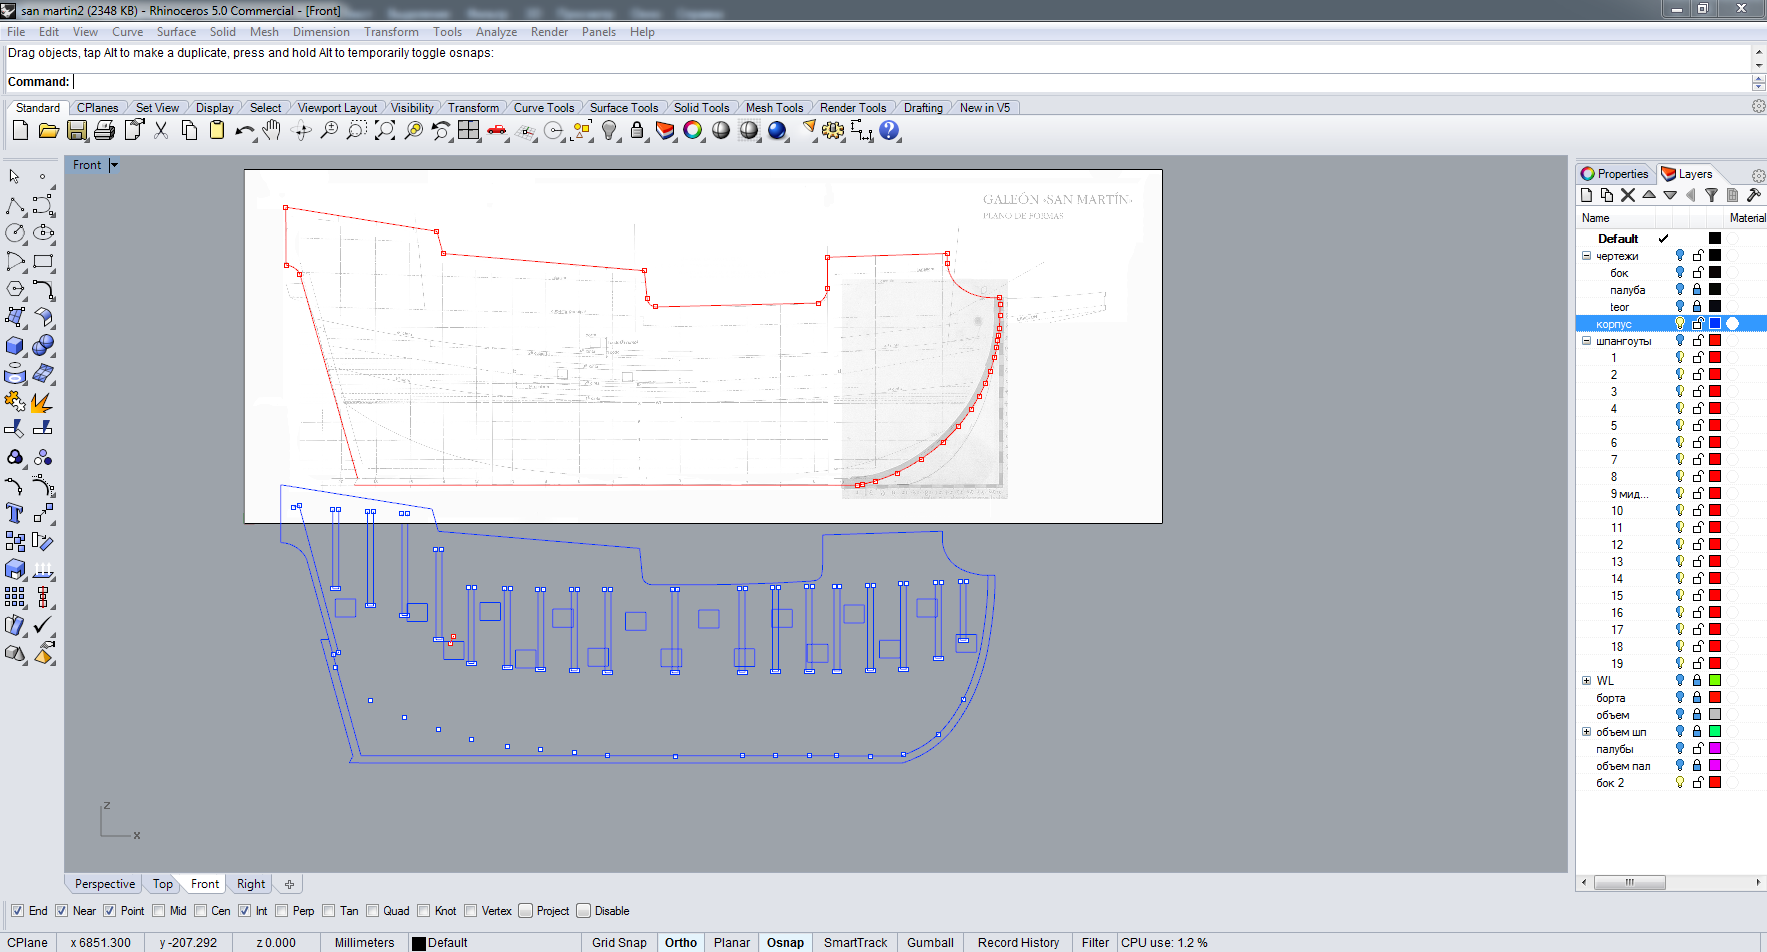Click the Save file icon
The width and height of the screenshot is (1767, 952).
click(x=76, y=131)
